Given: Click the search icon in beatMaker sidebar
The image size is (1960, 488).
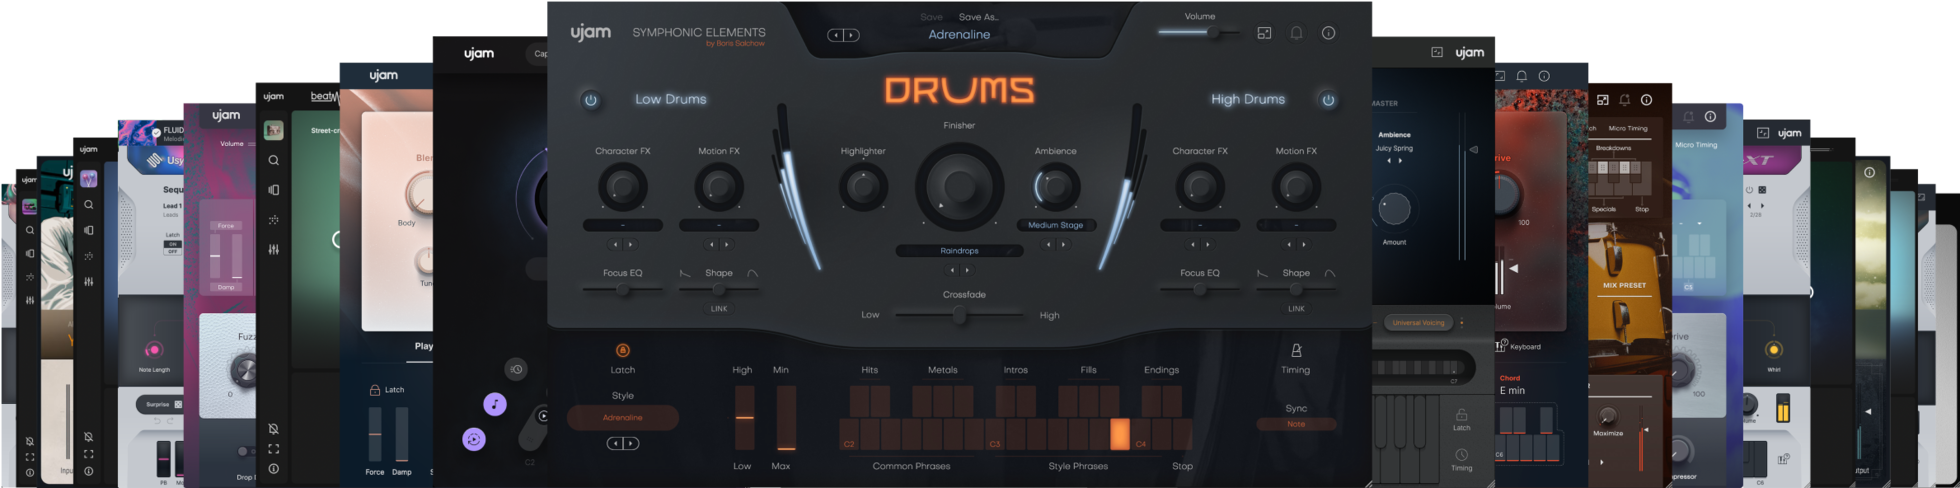Looking at the screenshot, I should point(273,160).
